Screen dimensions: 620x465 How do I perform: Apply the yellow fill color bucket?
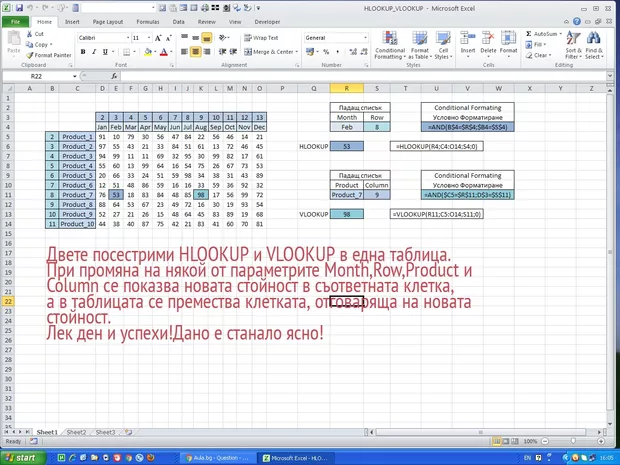[x=148, y=52]
